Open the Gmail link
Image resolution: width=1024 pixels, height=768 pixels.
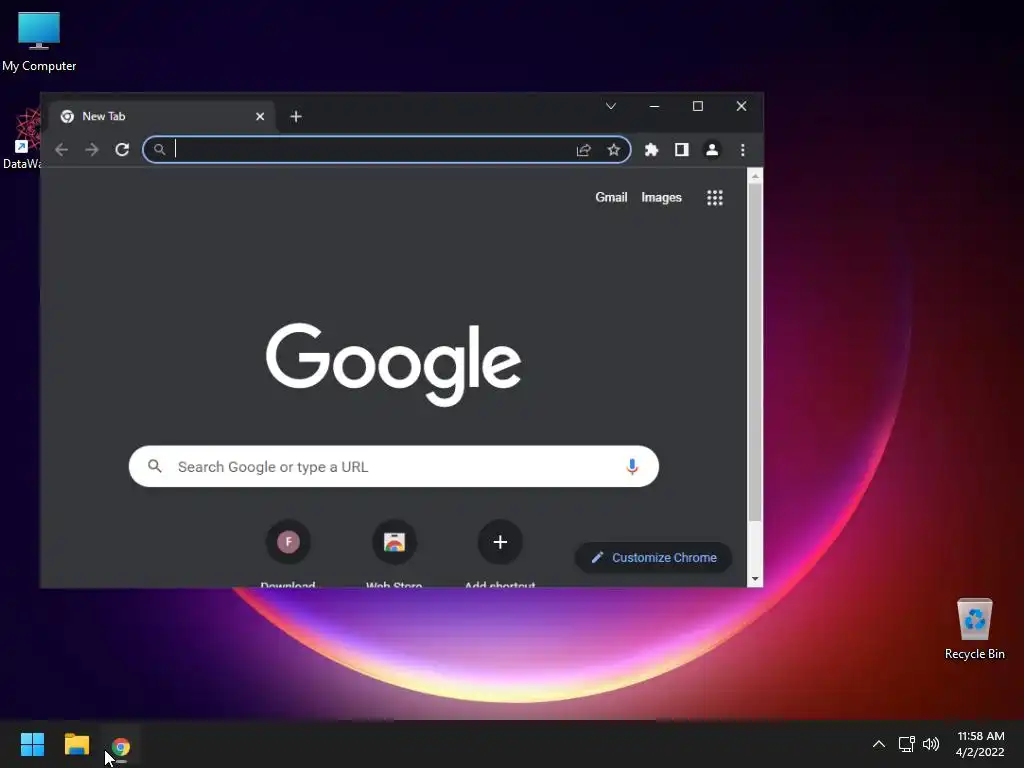pyautogui.click(x=611, y=197)
